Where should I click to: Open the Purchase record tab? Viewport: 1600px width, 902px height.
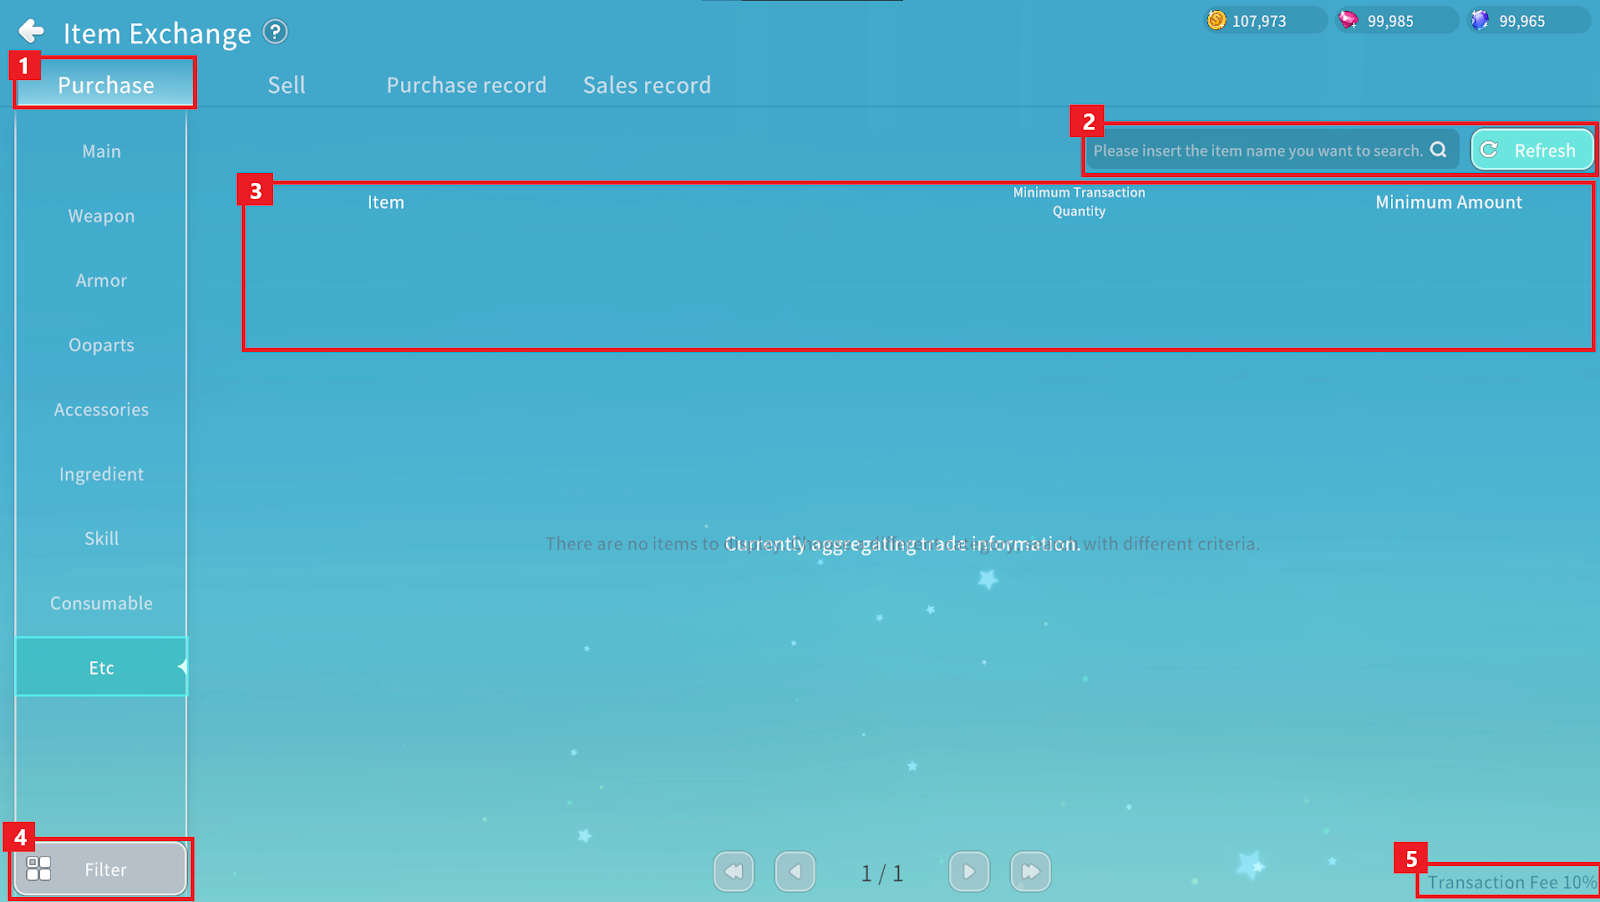(x=466, y=85)
